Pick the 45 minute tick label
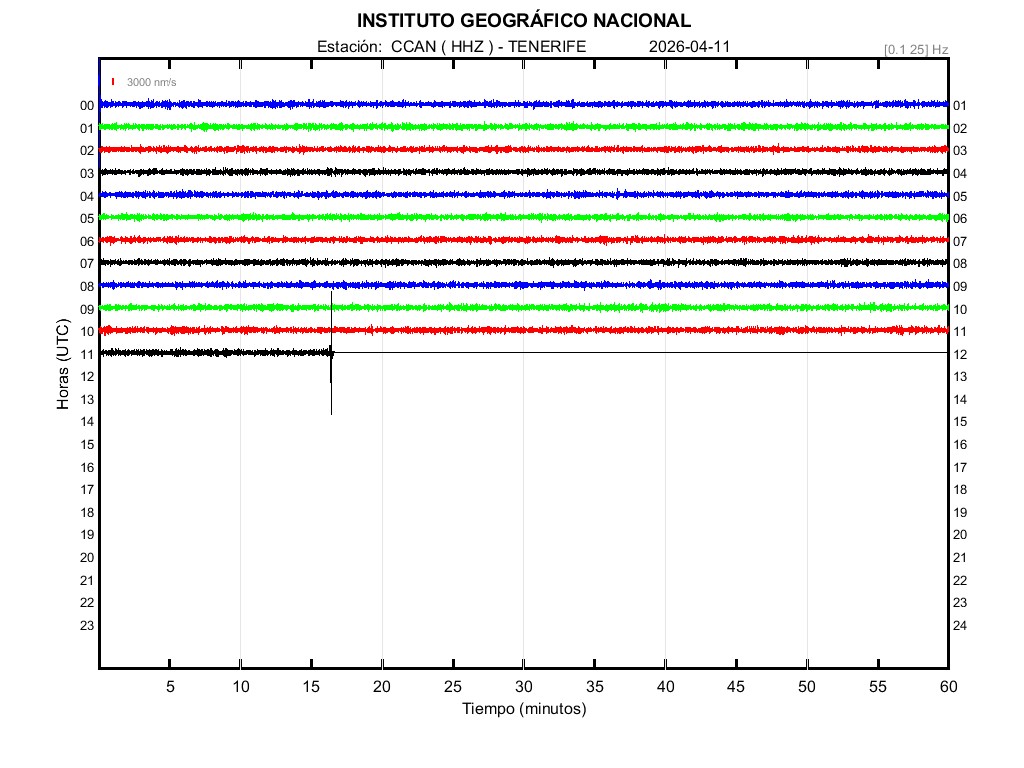This screenshot has height=768, width=1024. (x=736, y=687)
